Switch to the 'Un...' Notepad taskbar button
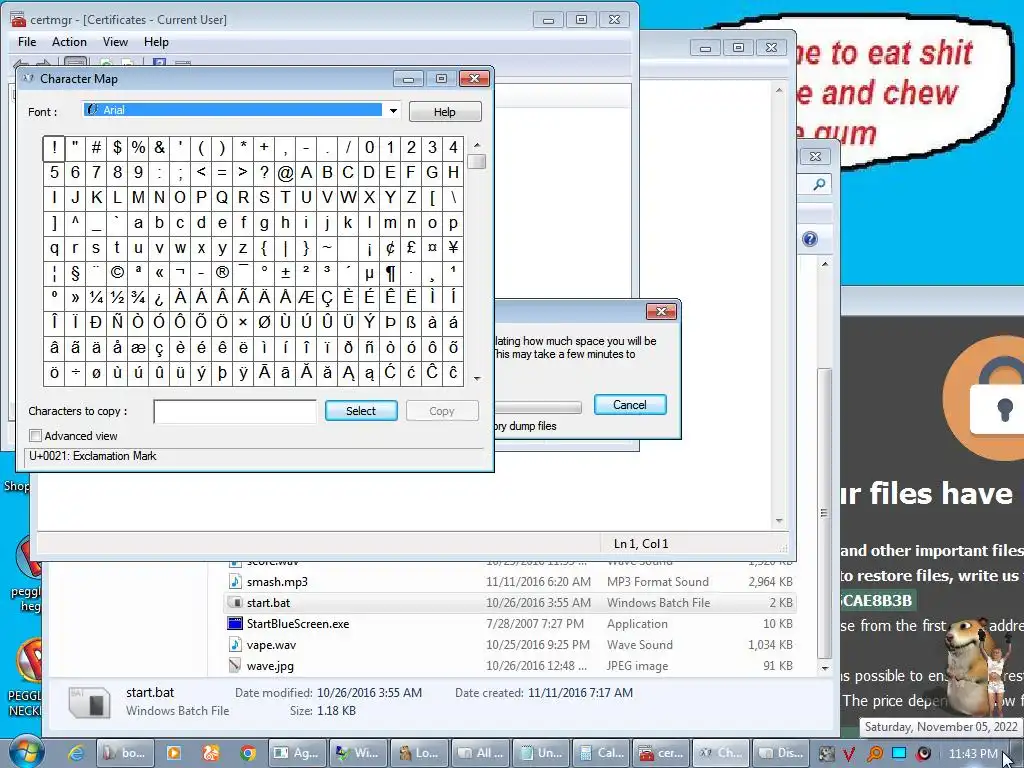 tap(541, 753)
